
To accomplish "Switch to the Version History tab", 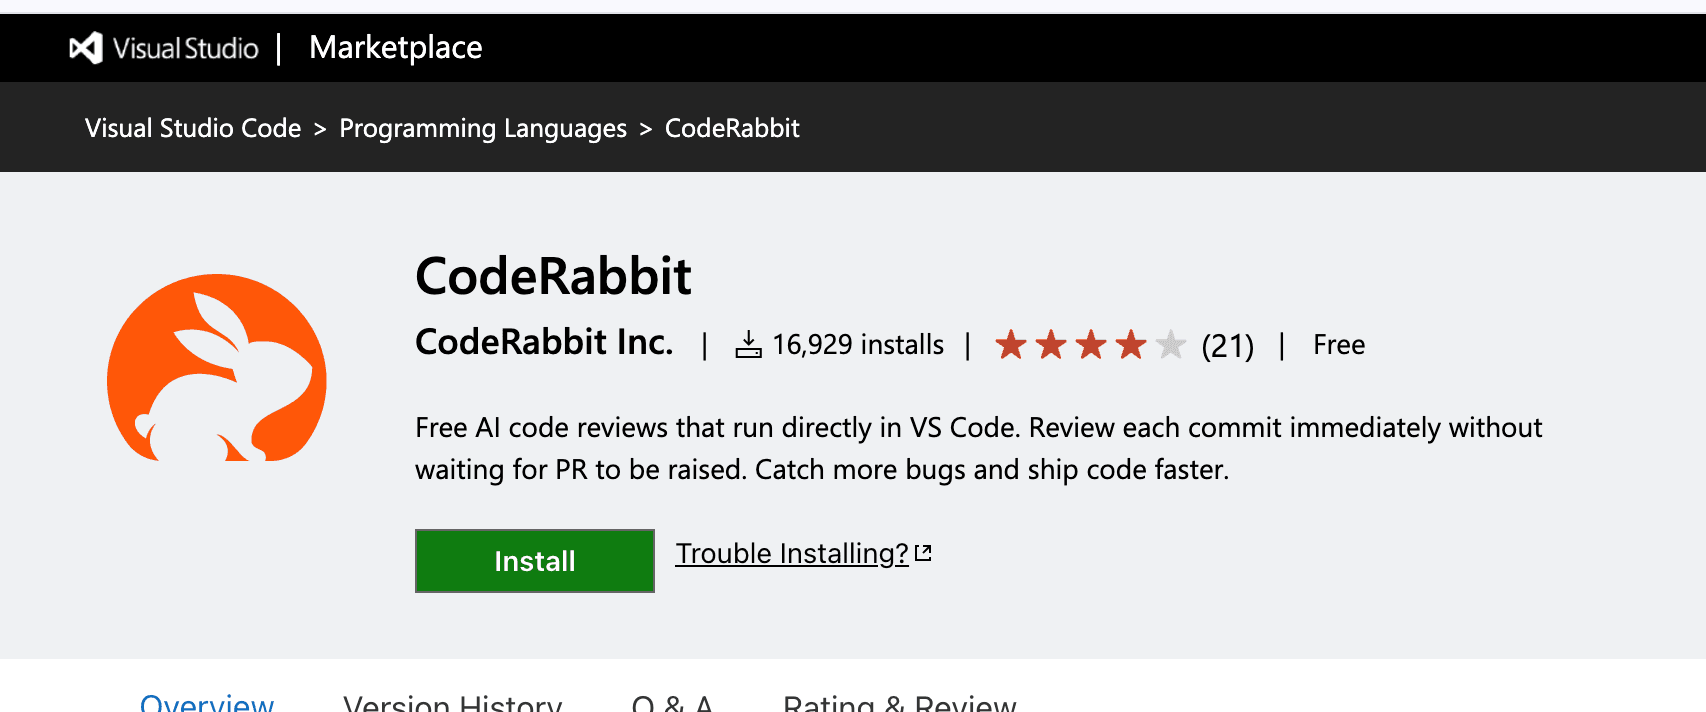I will click(452, 702).
